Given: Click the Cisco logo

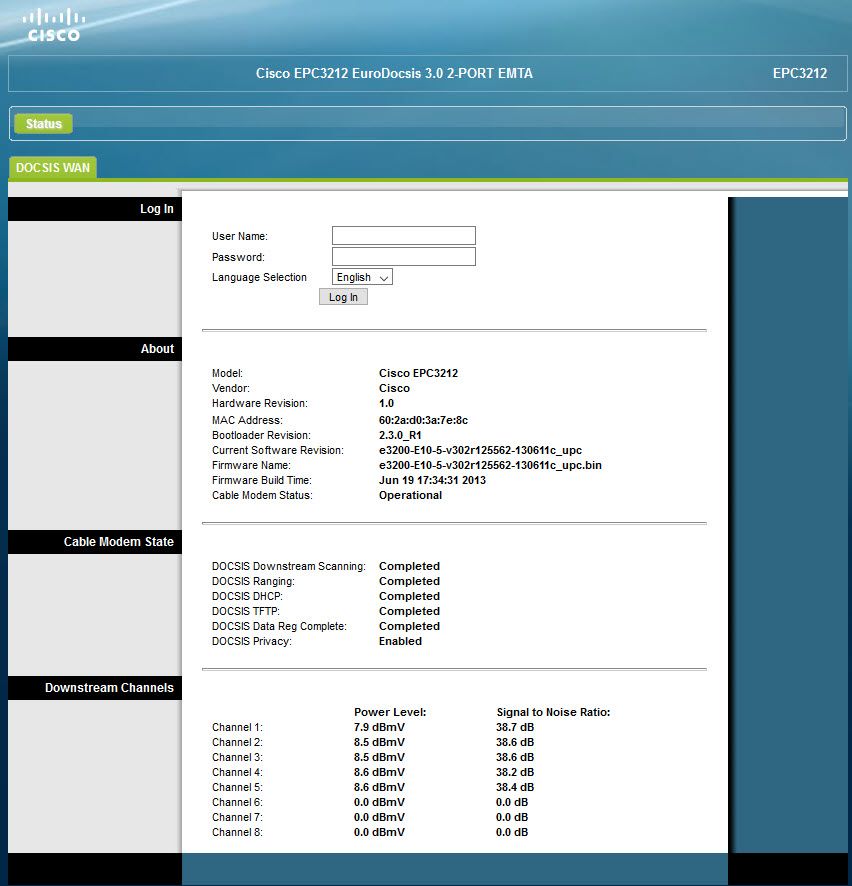Looking at the screenshot, I should point(54,25).
